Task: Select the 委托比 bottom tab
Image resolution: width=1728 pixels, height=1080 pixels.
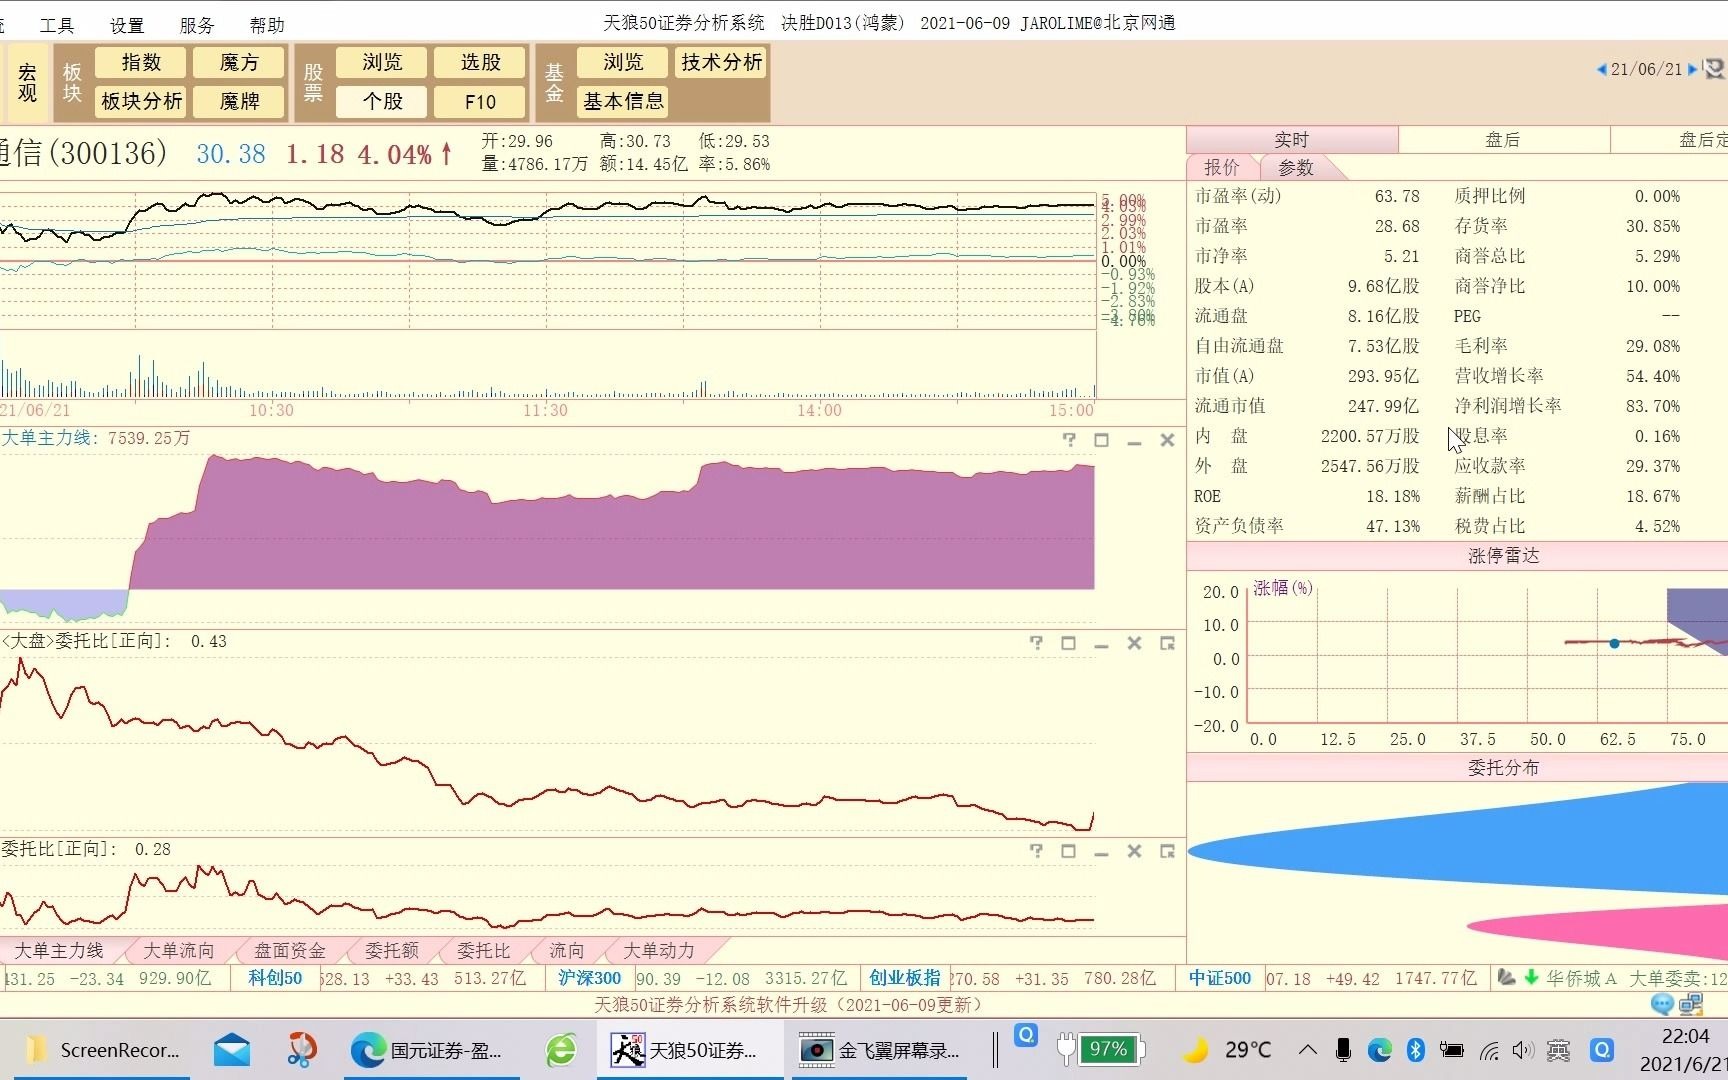Action: click(483, 950)
